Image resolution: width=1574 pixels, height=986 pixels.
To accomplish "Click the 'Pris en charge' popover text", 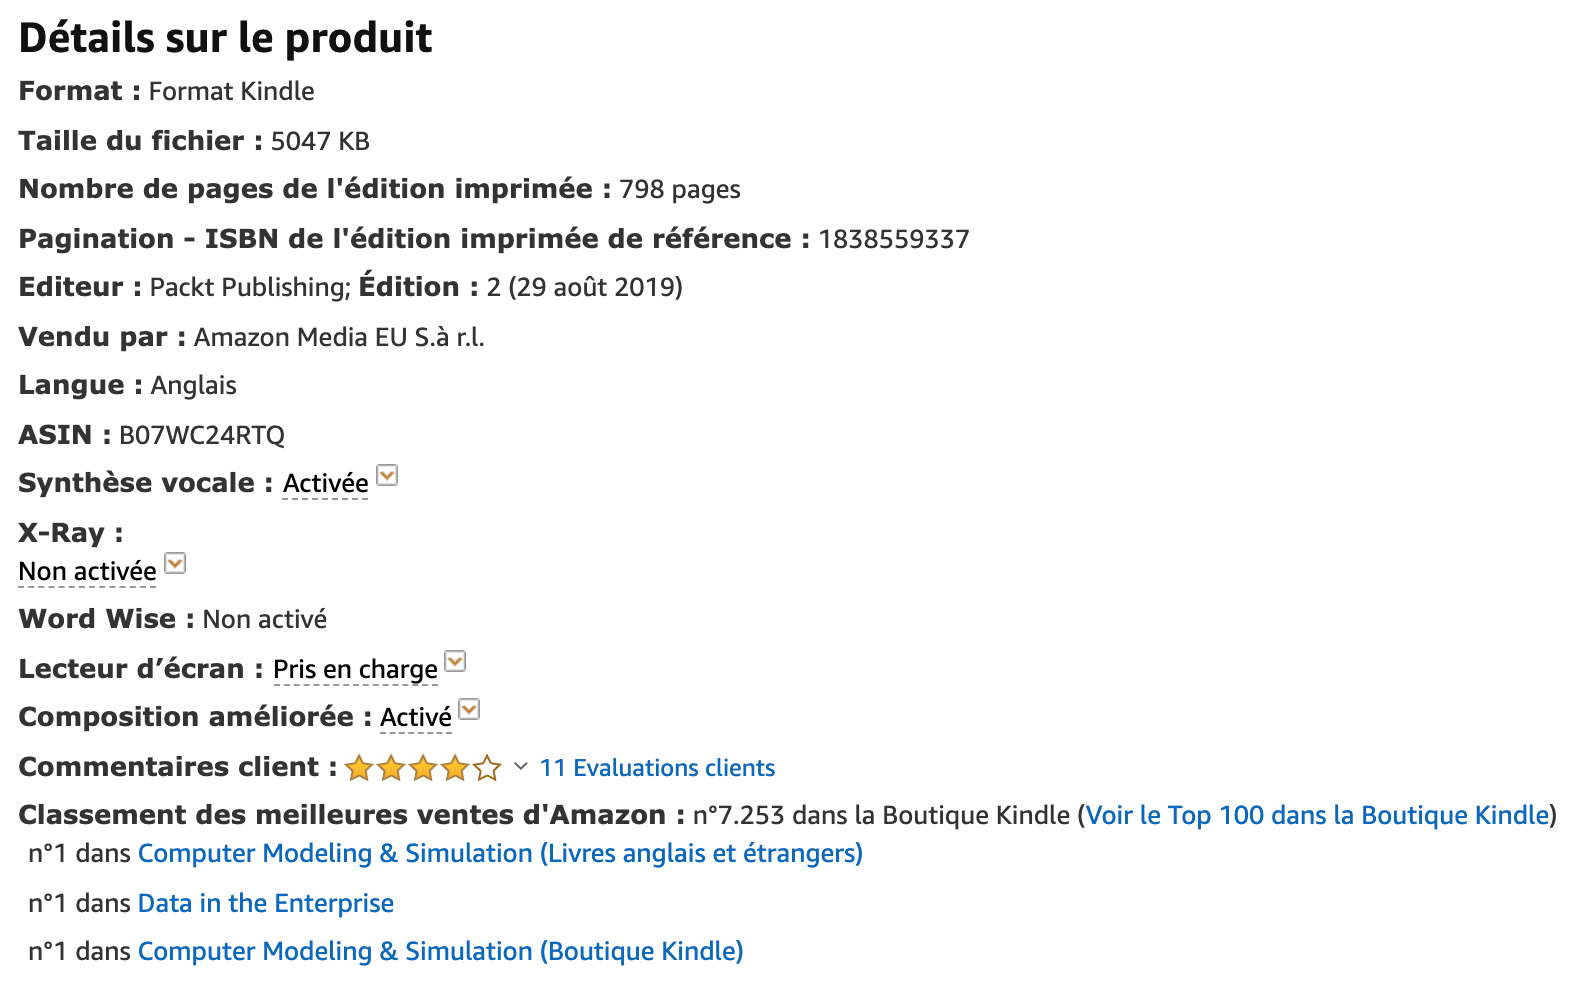I will click(x=355, y=670).
